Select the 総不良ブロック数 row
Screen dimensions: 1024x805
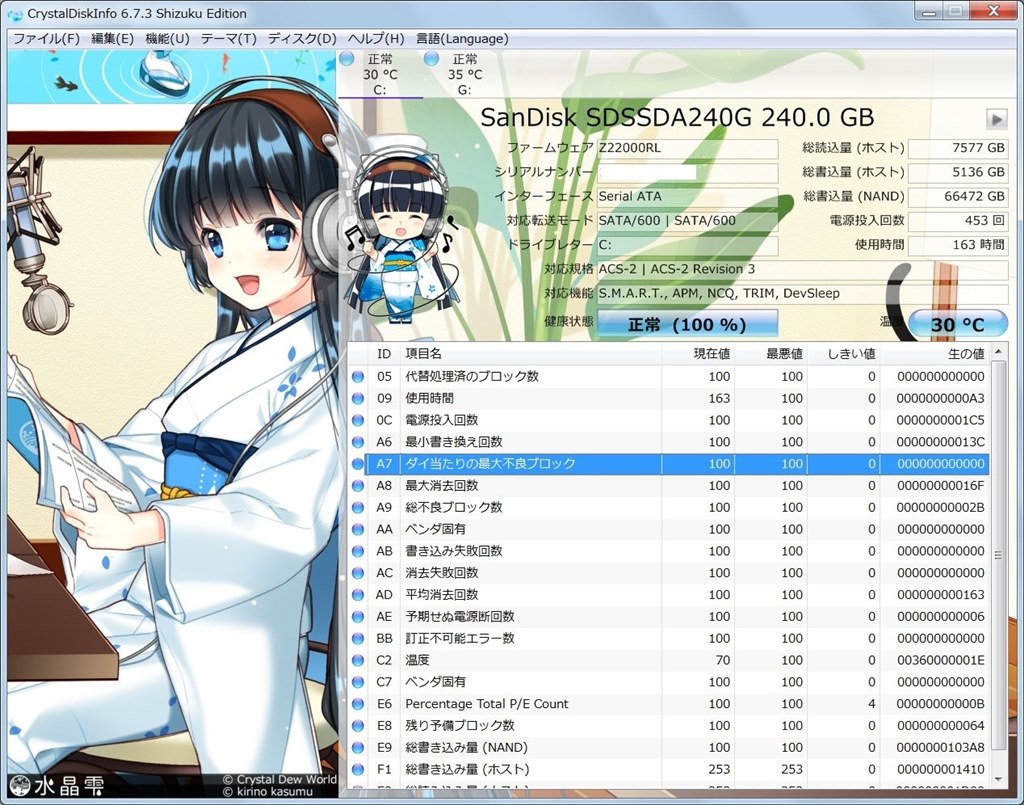tap(669, 508)
